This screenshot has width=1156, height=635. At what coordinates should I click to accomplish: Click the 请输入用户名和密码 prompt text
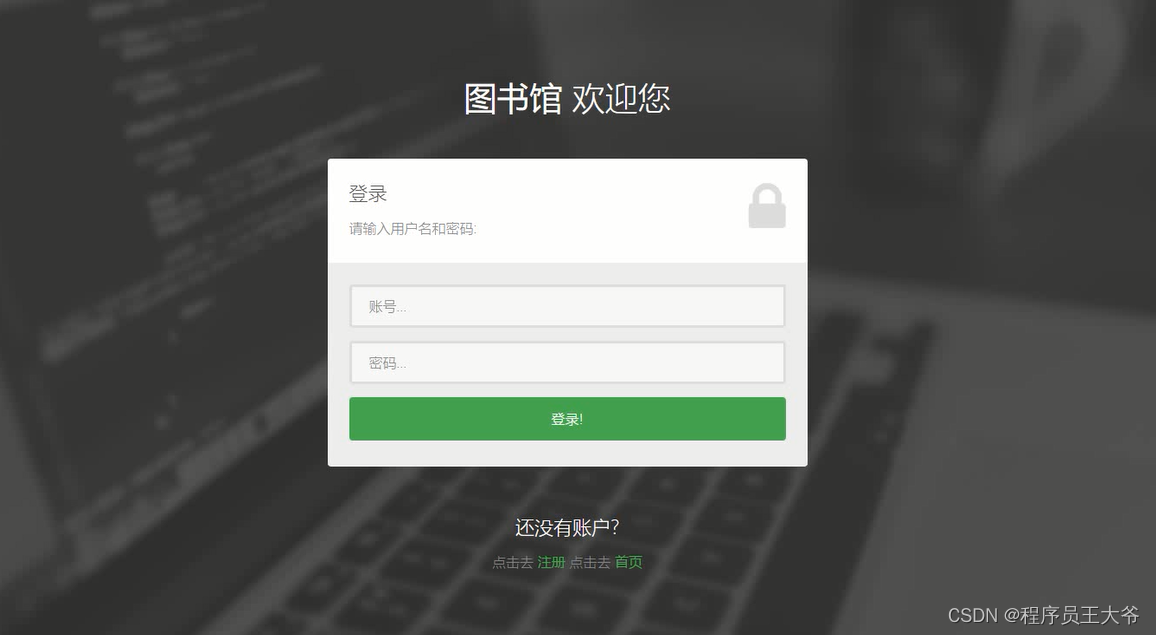pyautogui.click(x=413, y=229)
